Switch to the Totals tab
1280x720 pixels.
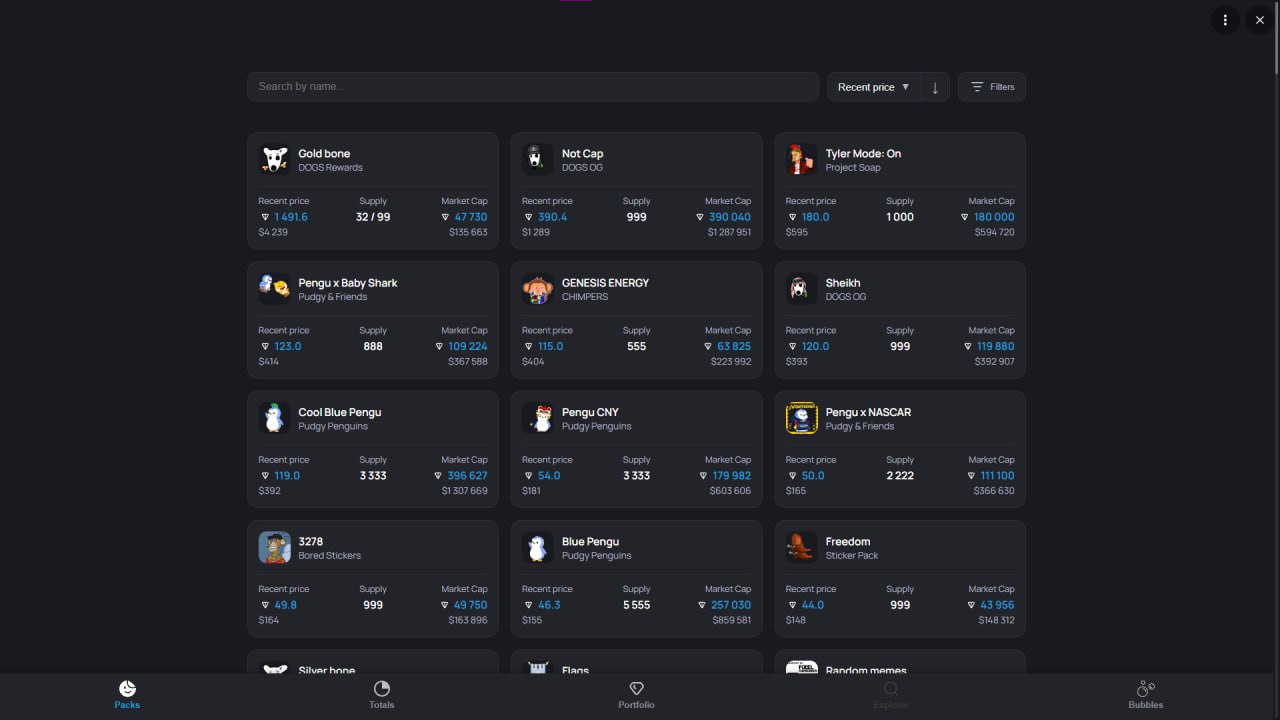pyautogui.click(x=381, y=695)
